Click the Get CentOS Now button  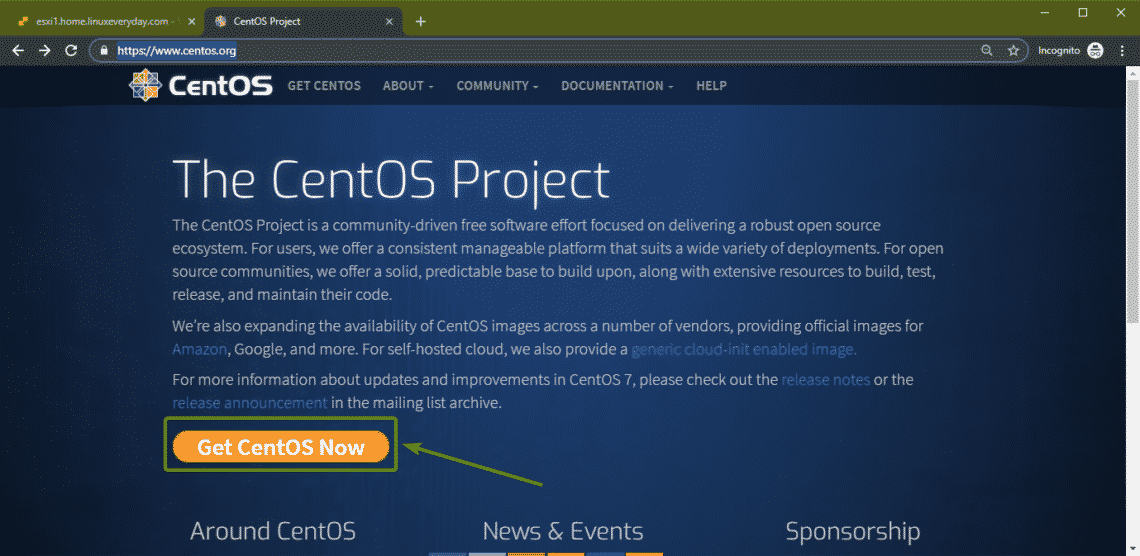281,446
